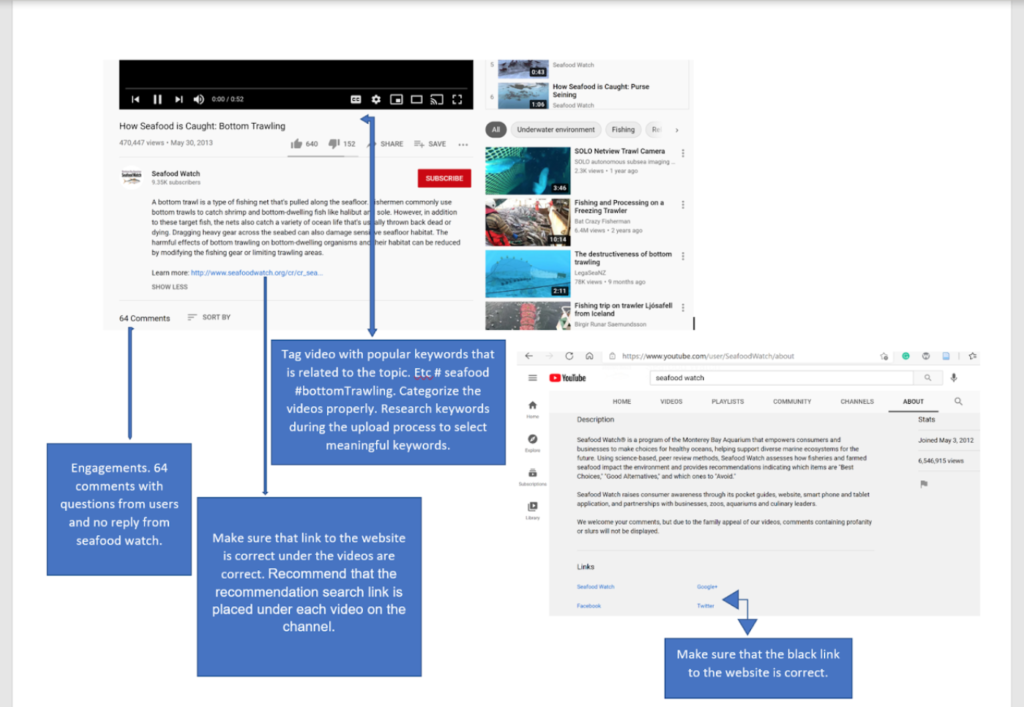The height and width of the screenshot is (707, 1024).
Task: Open Home in the YouTube sidebar
Action: 532,409
